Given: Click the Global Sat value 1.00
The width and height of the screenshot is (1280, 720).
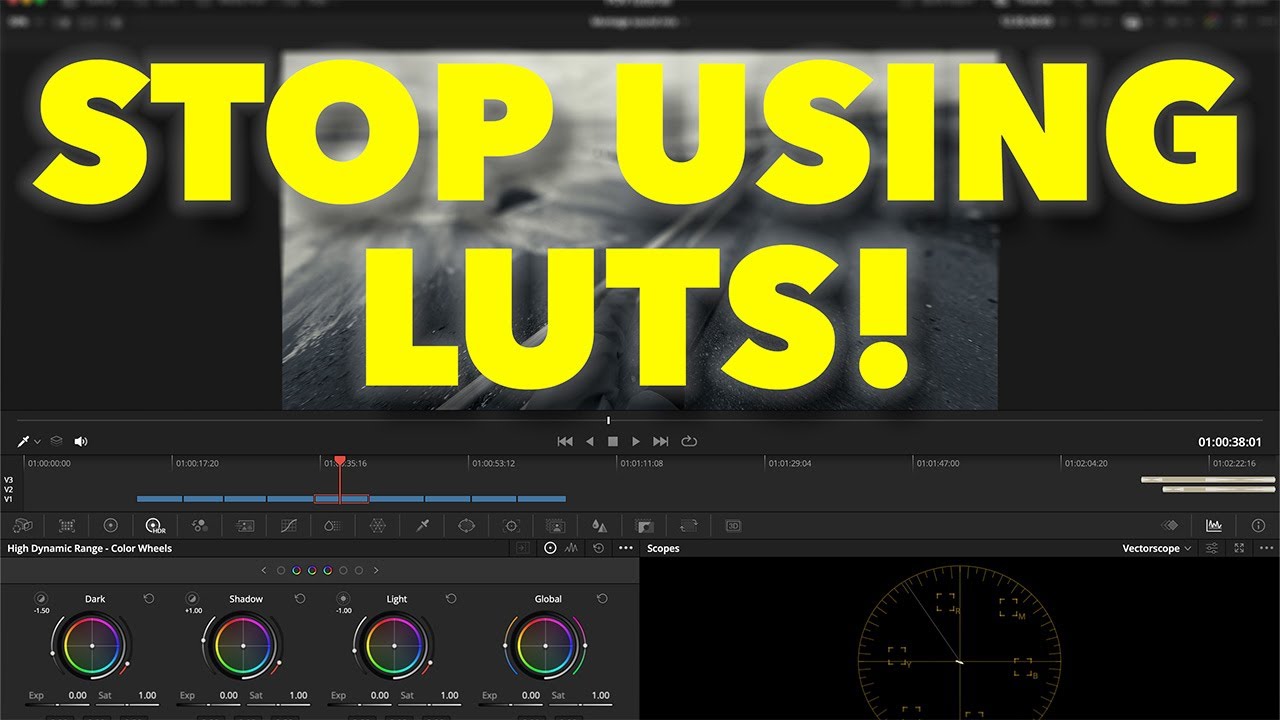Looking at the screenshot, I should click(x=600, y=695).
